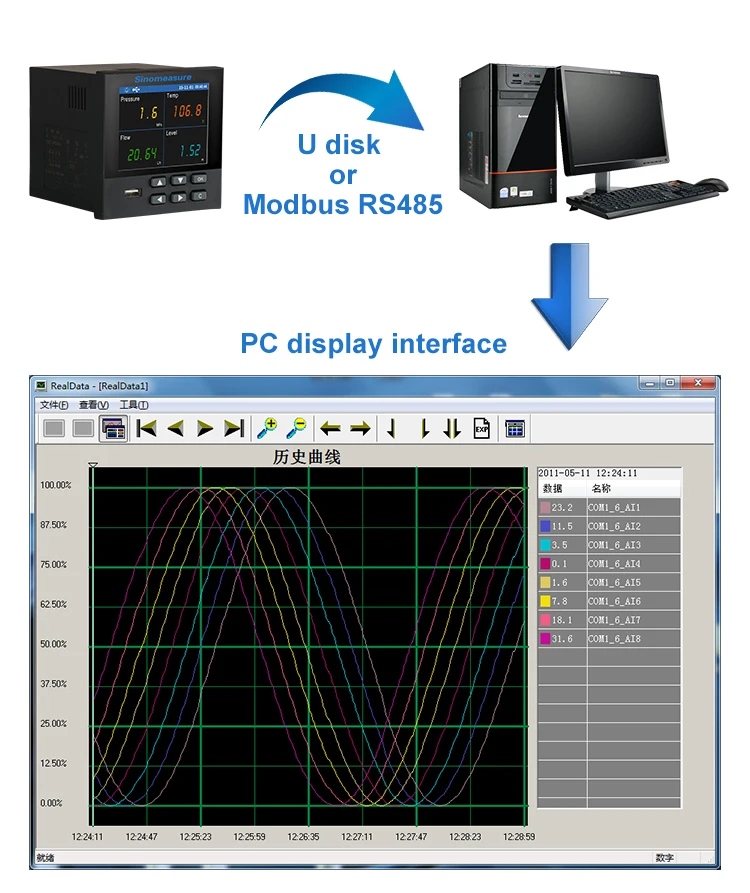Select the COM1_6_AI3 channel name
This screenshot has width=750, height=893.
614,545
